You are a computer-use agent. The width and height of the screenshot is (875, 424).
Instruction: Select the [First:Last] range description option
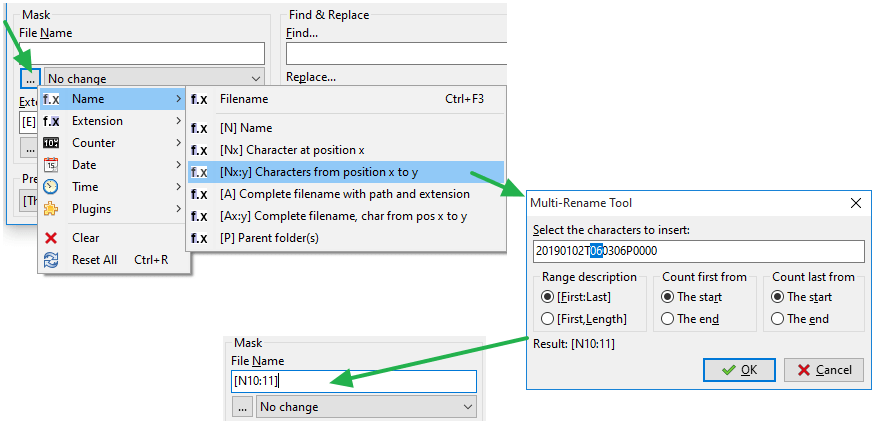[547, 297]
